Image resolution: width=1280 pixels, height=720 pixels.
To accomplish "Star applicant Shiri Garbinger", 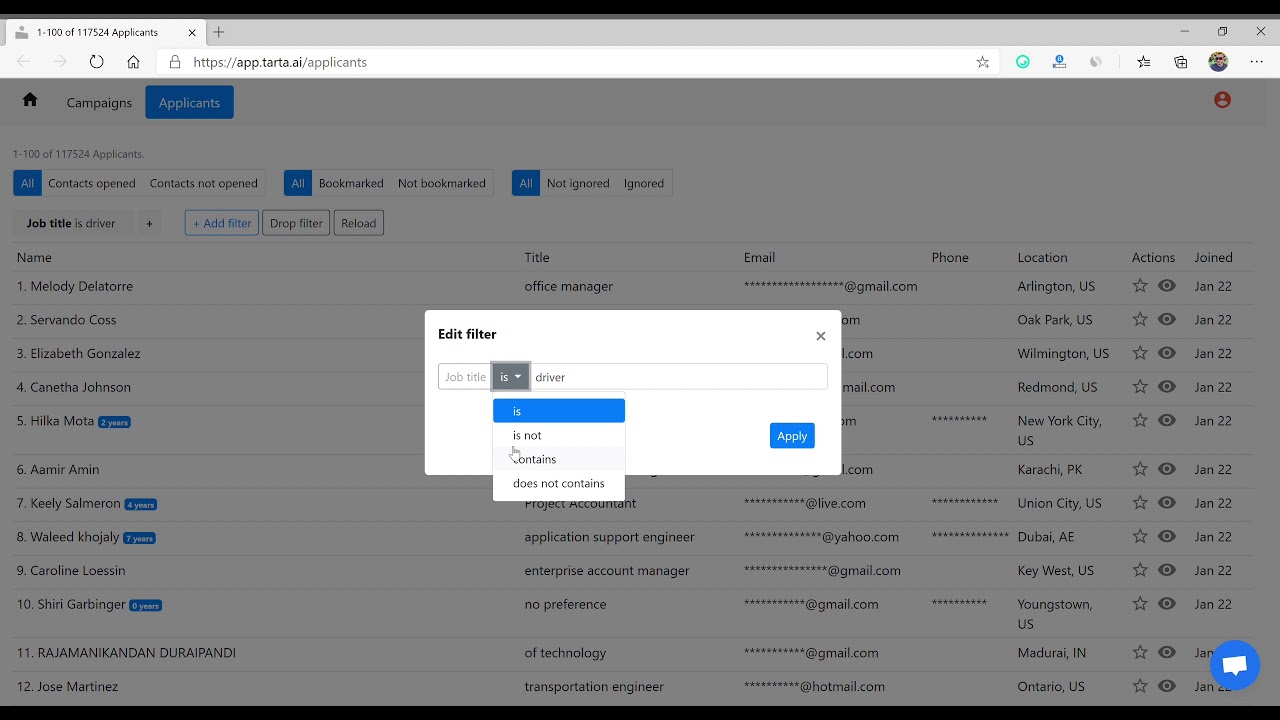I will [x=1140, y=604].
